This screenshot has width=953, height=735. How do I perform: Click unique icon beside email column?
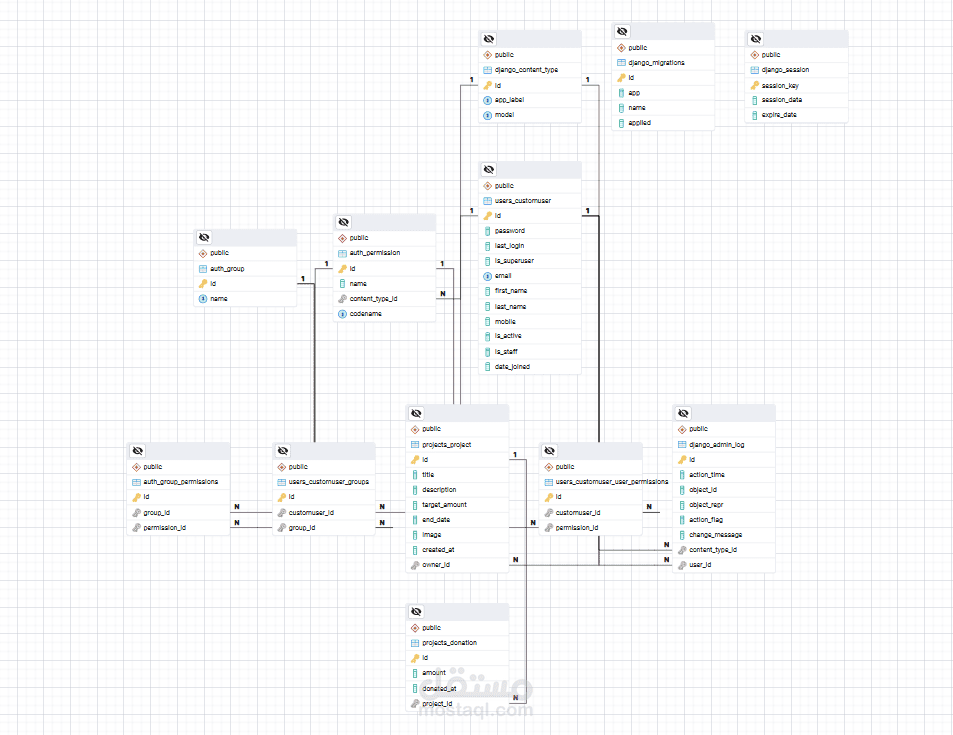[x=487, y=276]
